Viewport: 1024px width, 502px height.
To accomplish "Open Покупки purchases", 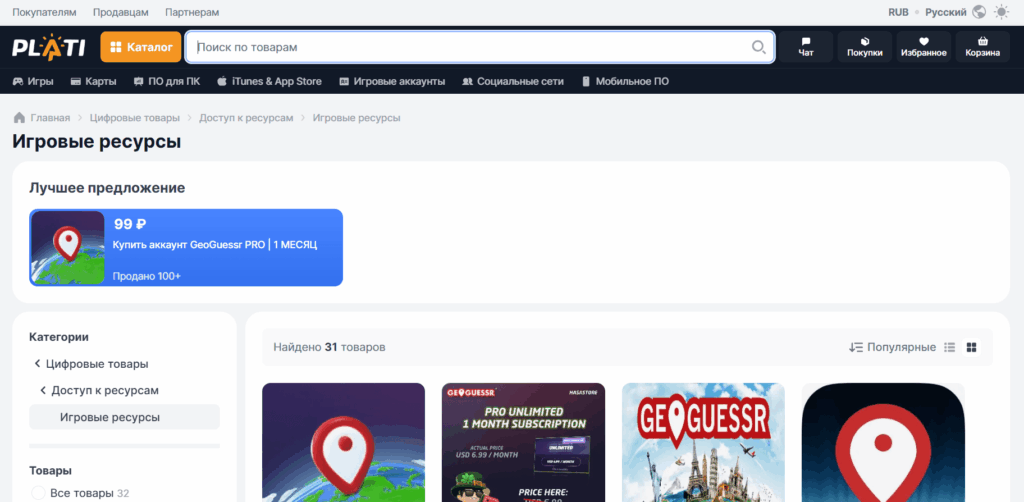I will 865,47.
